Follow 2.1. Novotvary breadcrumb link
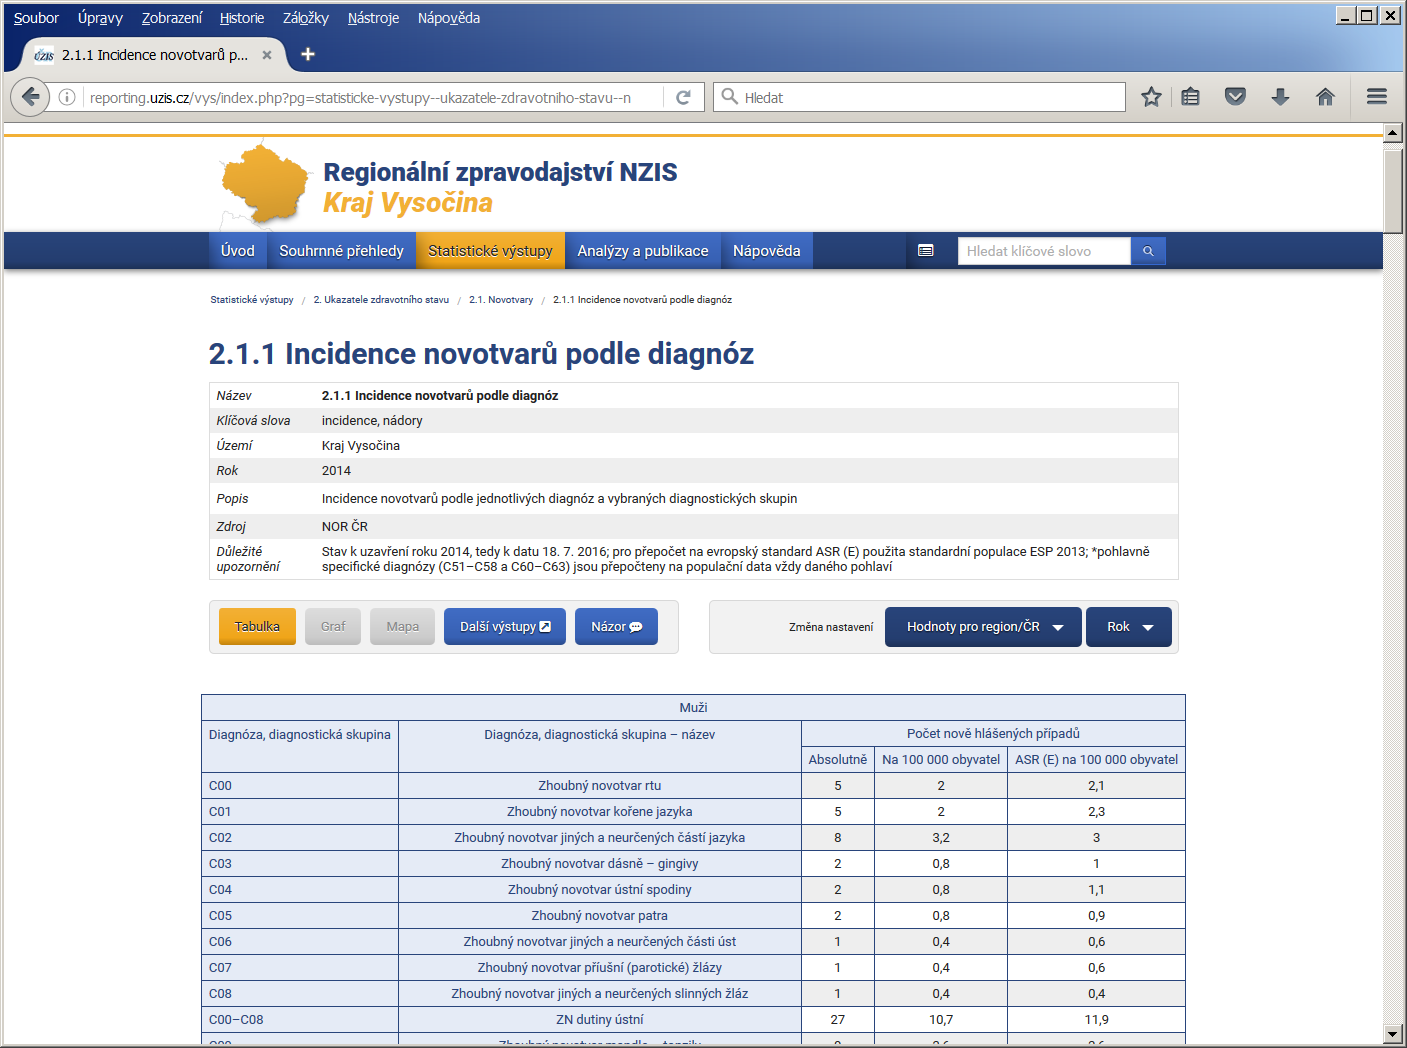 tap(501, 300)
